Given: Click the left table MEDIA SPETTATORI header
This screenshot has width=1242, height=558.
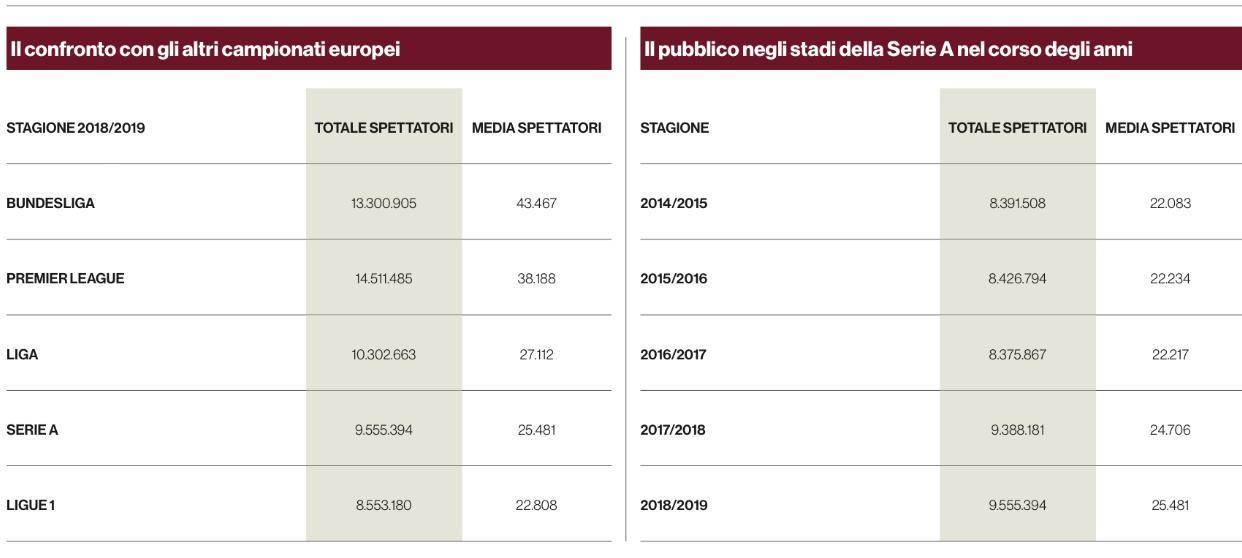Looking at the screenshot, I should [x=536, y=128].
